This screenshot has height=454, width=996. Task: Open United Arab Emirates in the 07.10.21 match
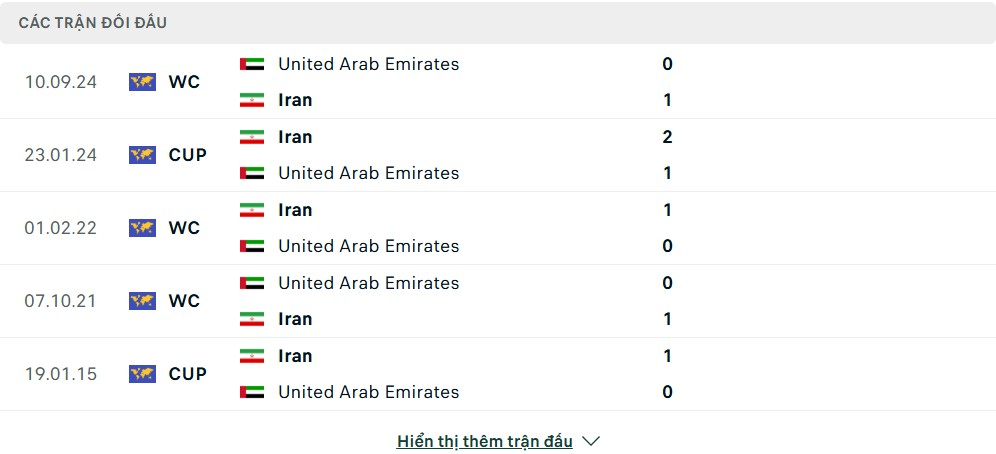pos(368,283)
